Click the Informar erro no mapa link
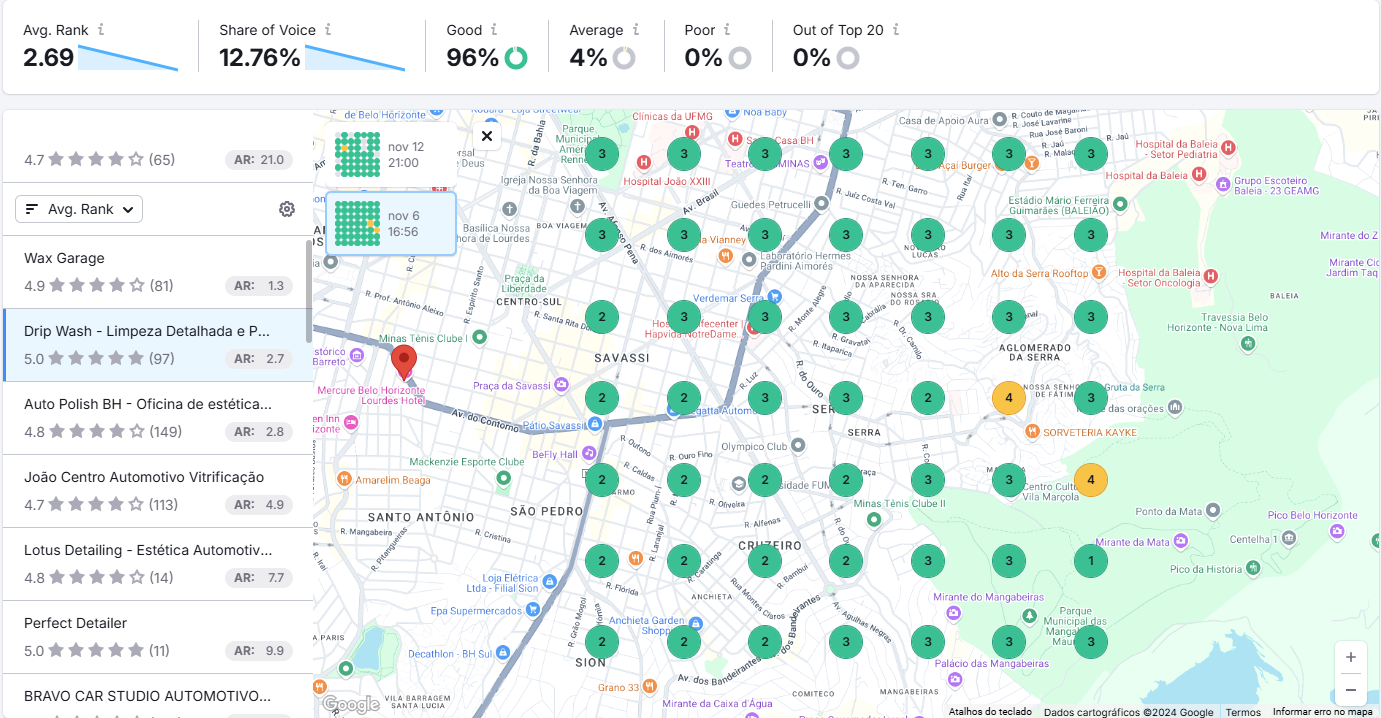Image resolution: width=1381 pixels, height=718 pixels. (x=1322, y=711)
